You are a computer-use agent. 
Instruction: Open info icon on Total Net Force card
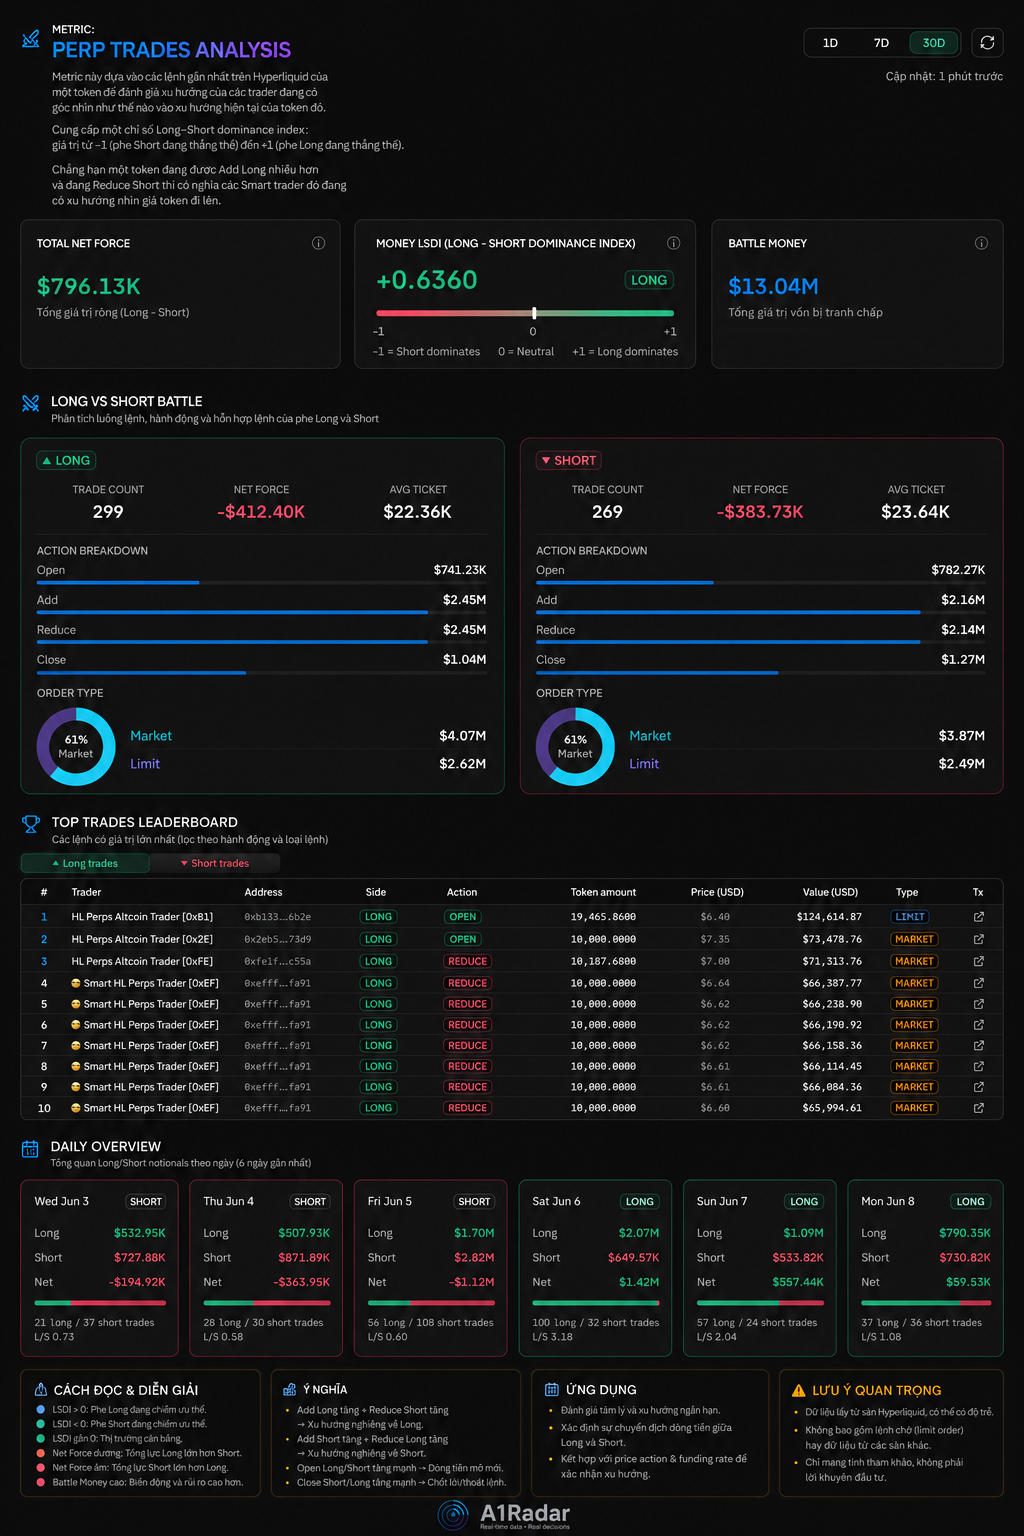(318, 243)
